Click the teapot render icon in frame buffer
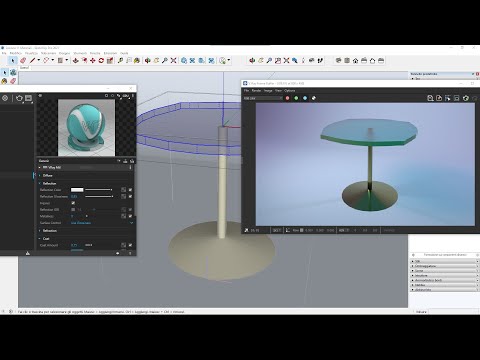This screenshot has height=360, width=480. coord(466,98)
